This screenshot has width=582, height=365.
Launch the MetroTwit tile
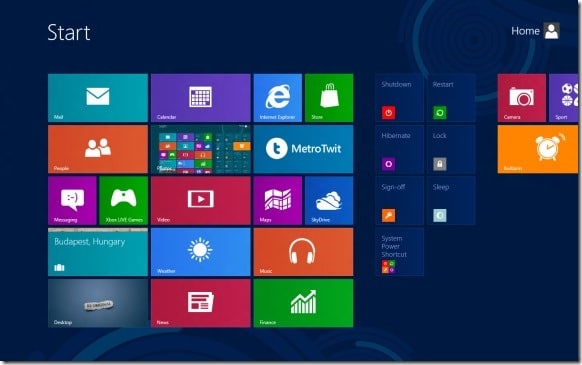(303, 149)
